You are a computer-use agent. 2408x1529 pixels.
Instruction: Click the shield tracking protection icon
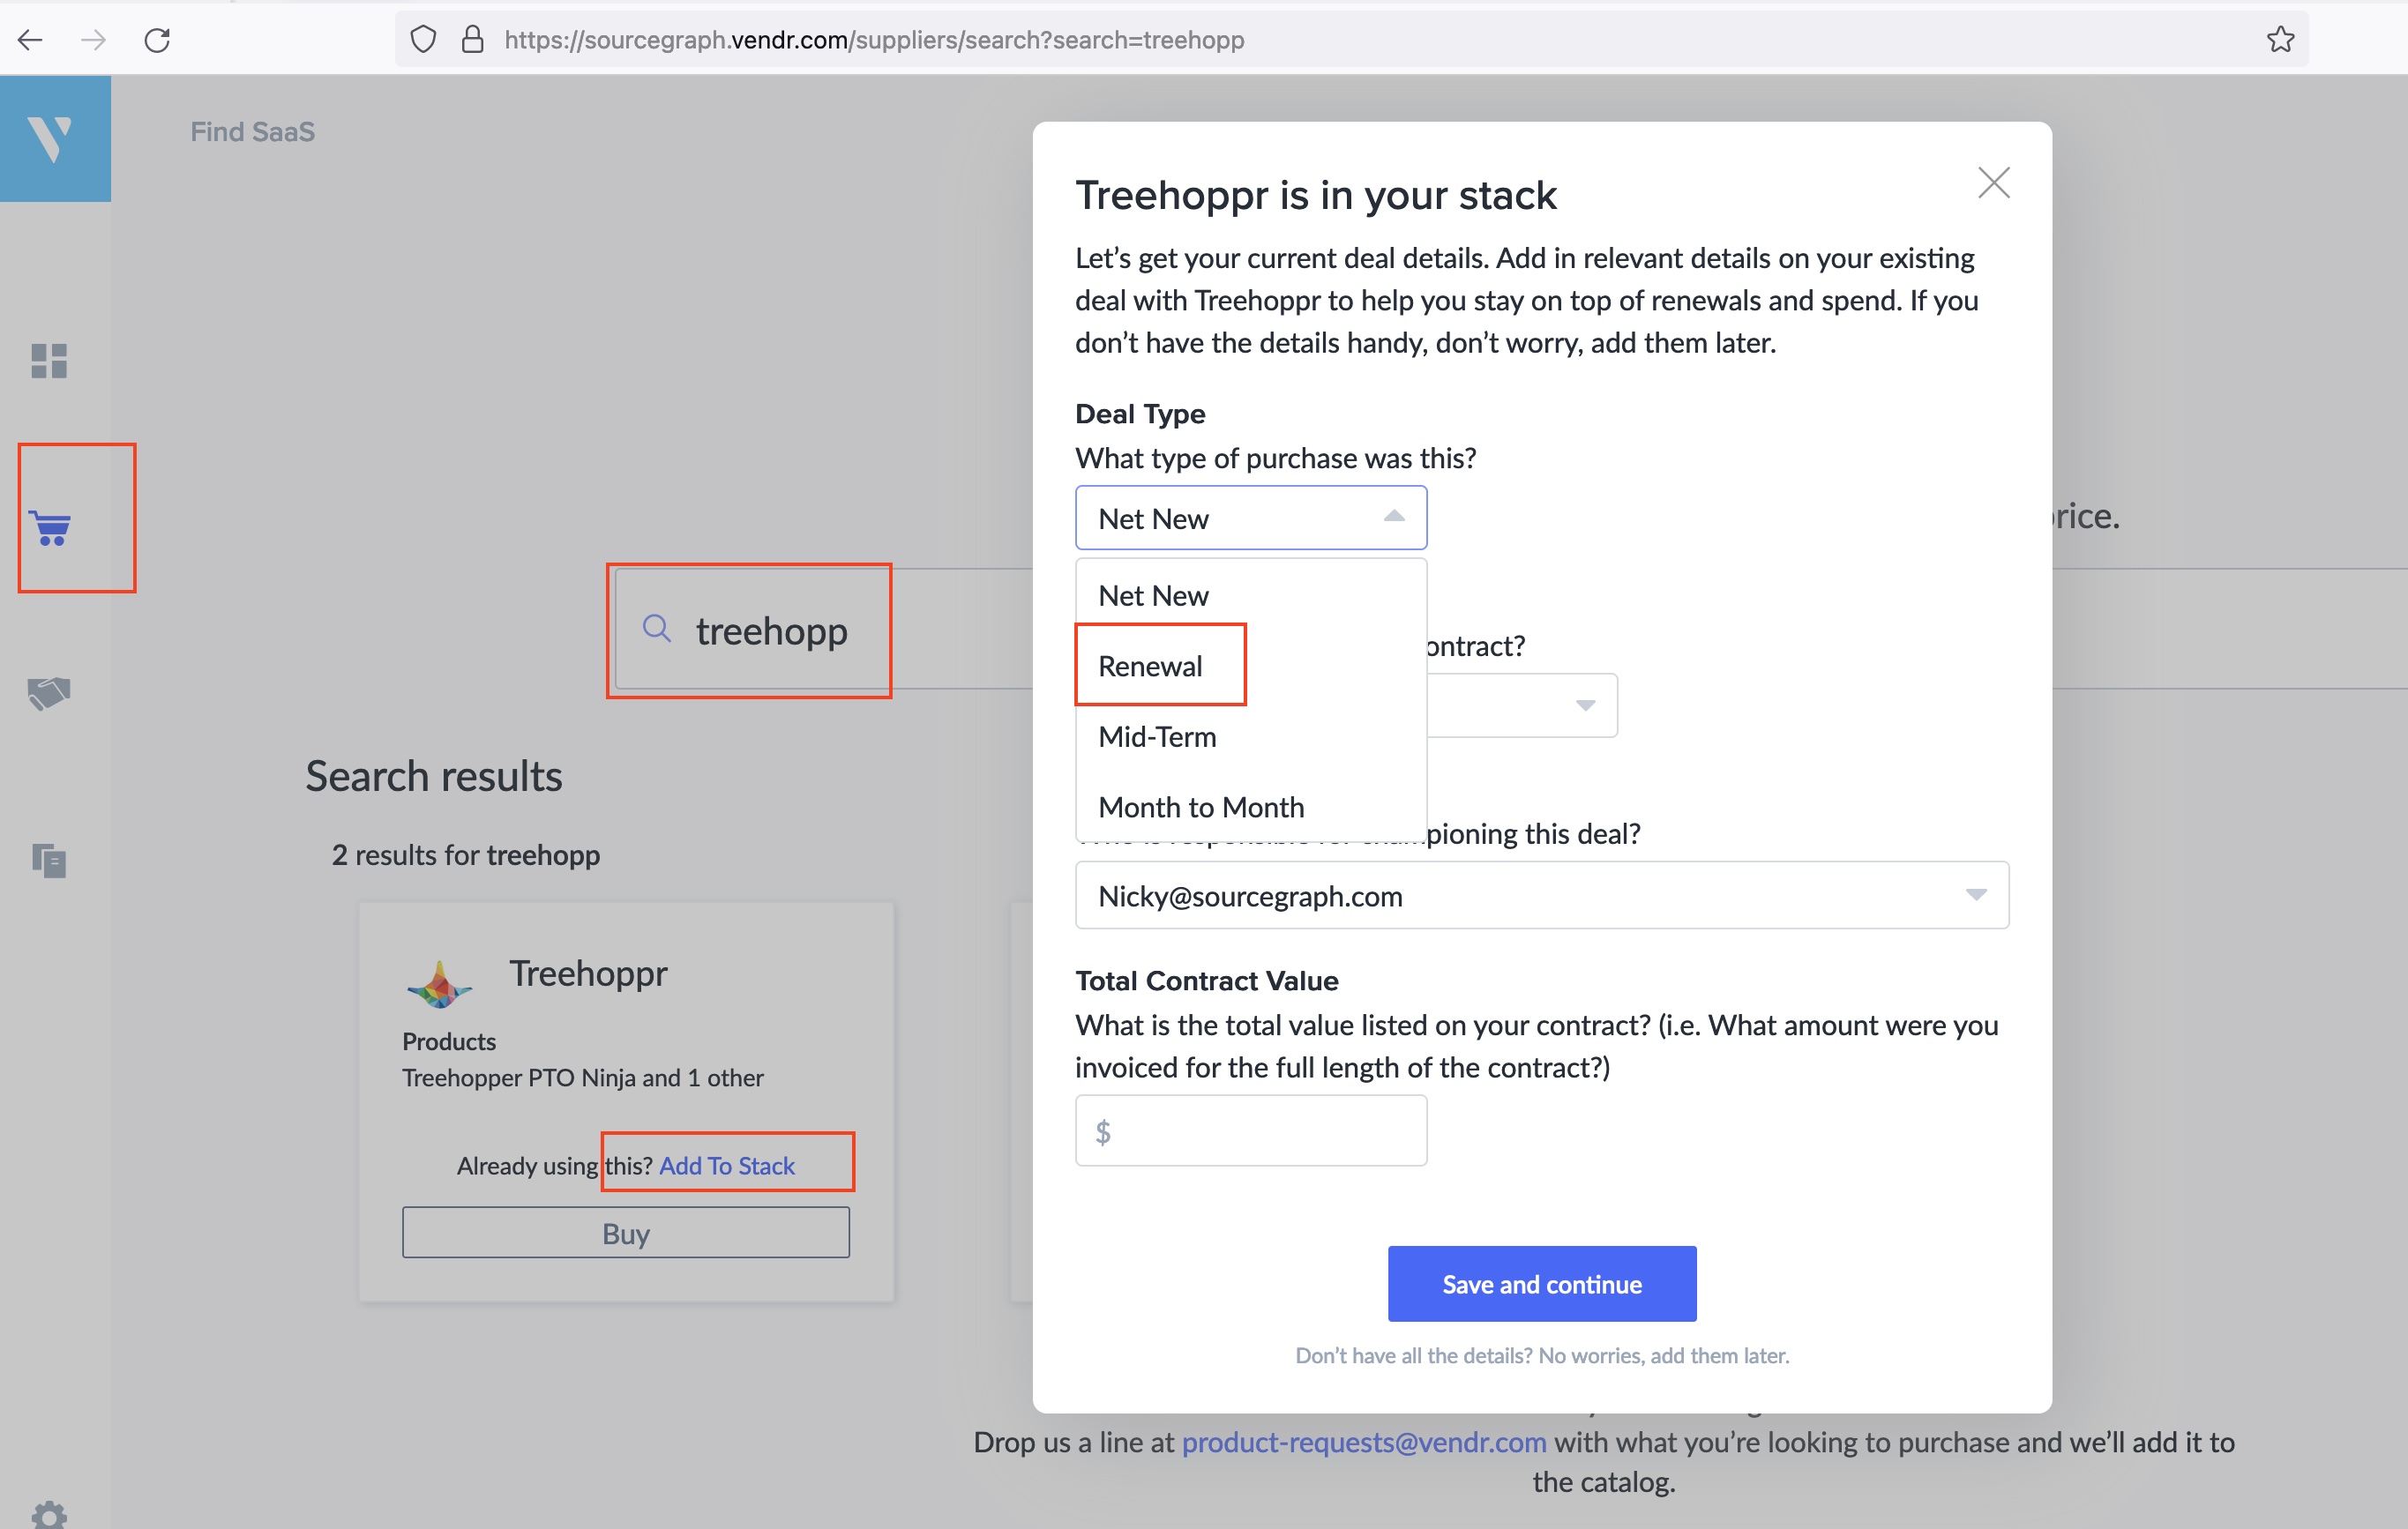(424, 40)
